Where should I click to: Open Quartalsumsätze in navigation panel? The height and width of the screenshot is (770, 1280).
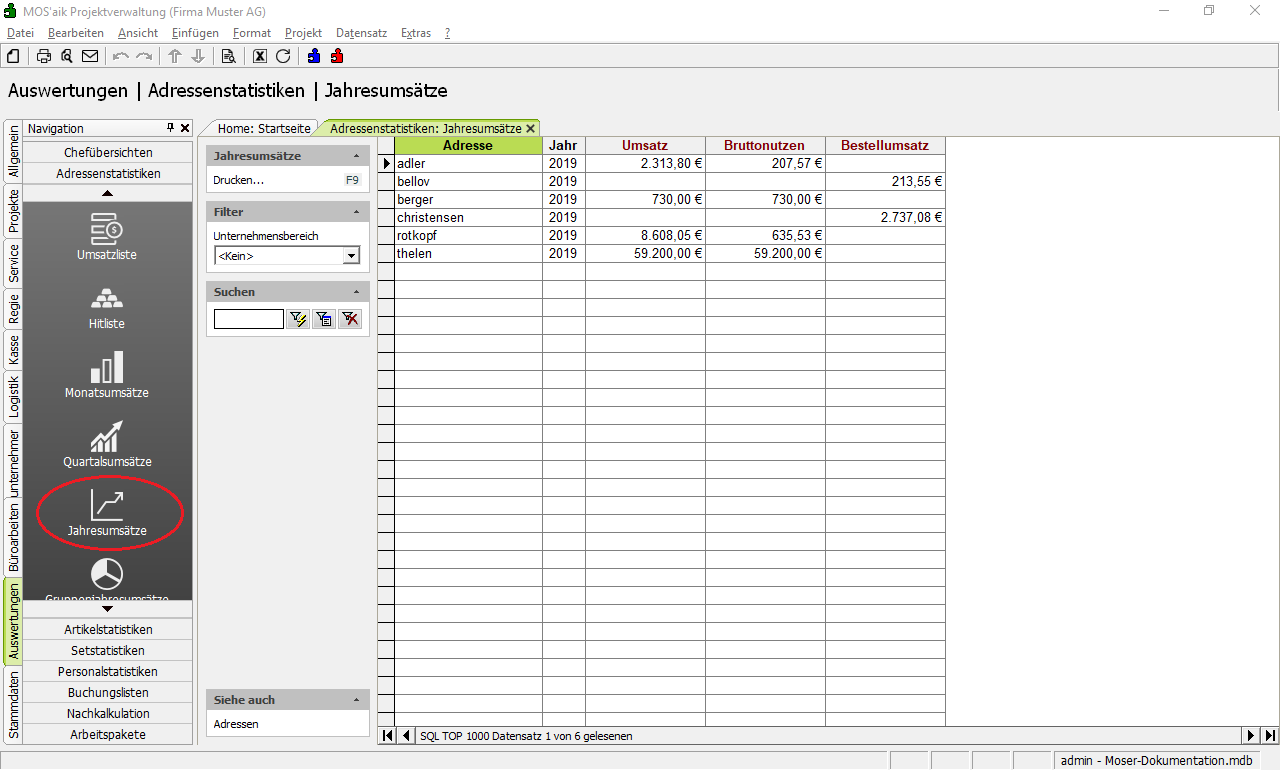(107, 444)
